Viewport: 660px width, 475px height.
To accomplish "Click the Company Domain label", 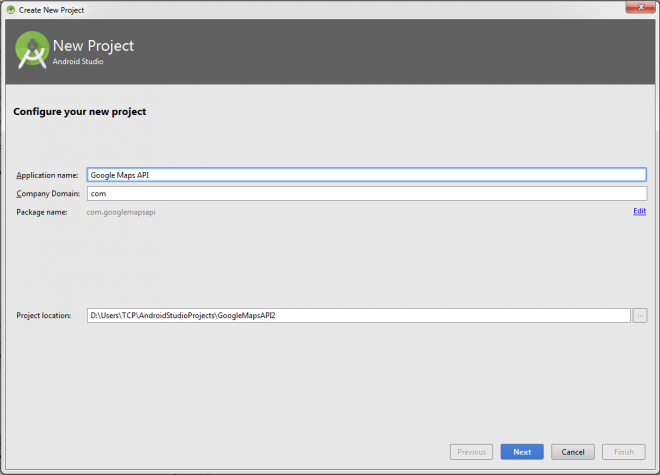I will [x=48, y=194].
